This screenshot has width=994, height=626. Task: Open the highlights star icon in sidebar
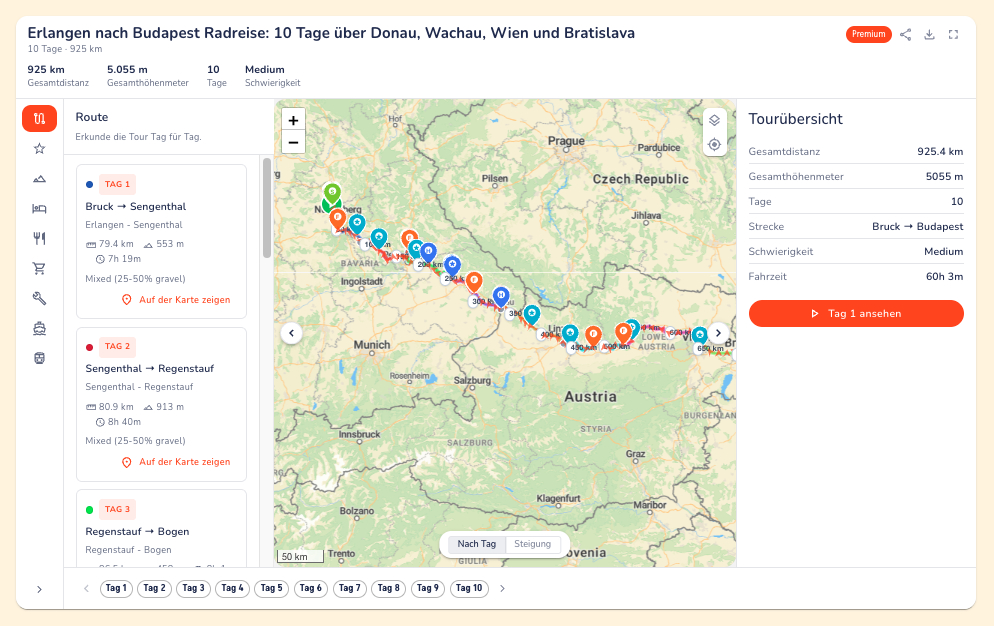click(39, 148)
